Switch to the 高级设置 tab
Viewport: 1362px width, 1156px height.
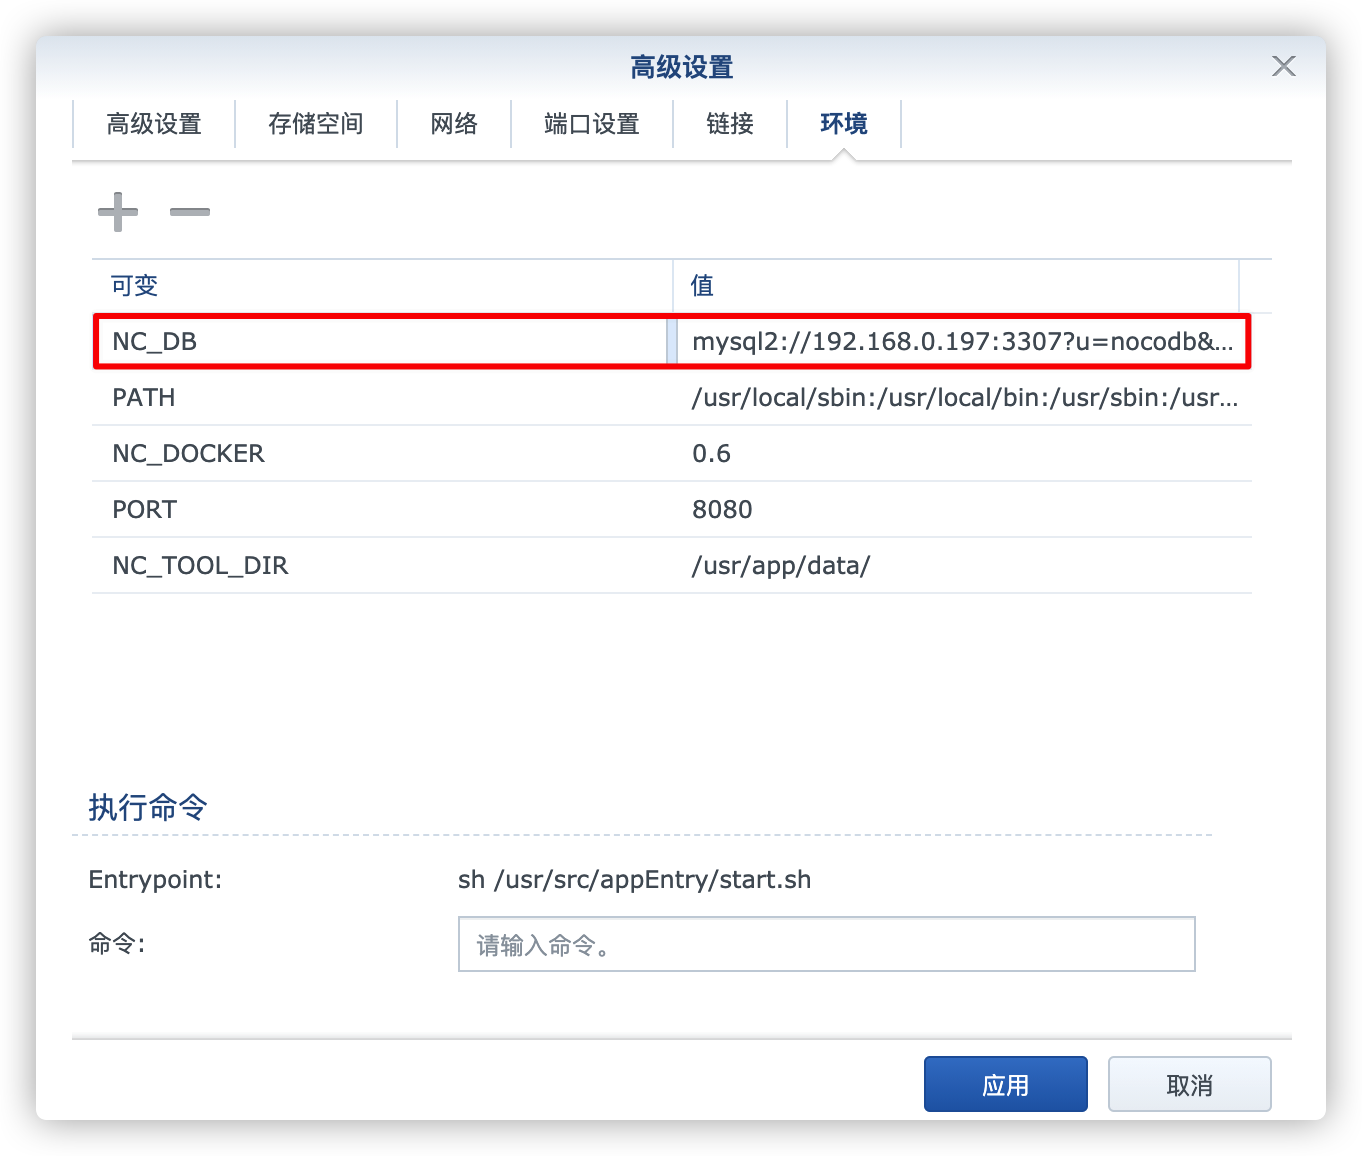154,124
